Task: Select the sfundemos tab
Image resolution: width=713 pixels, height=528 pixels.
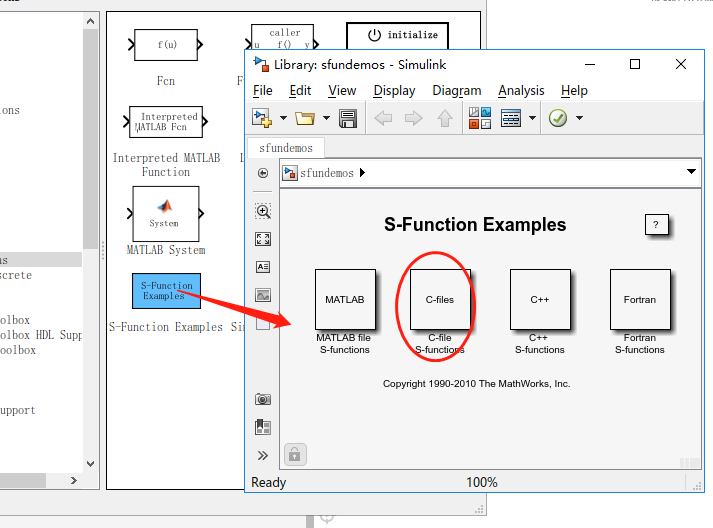Action: pyautogui.click(x=286, y=148)
